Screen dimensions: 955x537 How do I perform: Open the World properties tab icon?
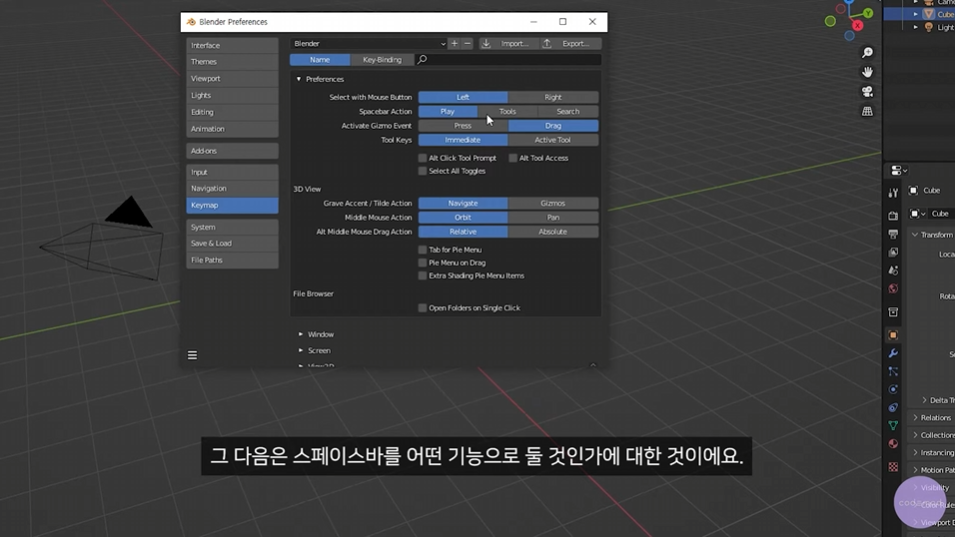click(893, 289)
